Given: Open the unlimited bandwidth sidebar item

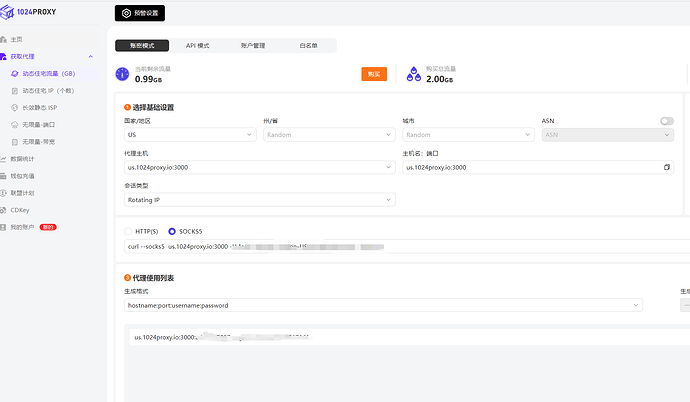Looking at the screenshot, I should (x=39, y=142).
